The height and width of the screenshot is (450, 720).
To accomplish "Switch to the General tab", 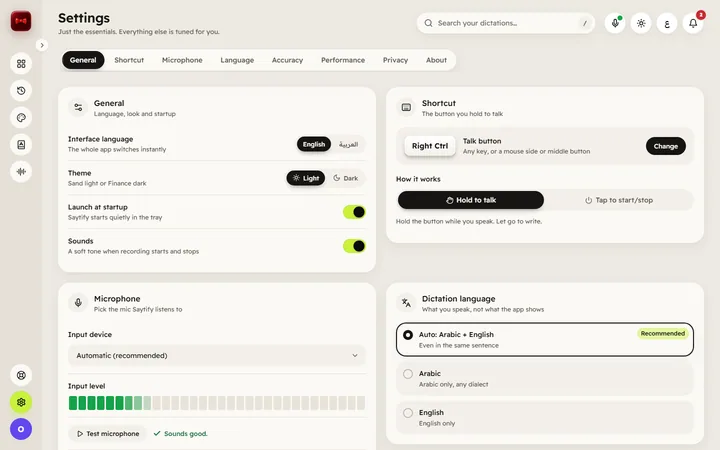I will click(83, 60).
